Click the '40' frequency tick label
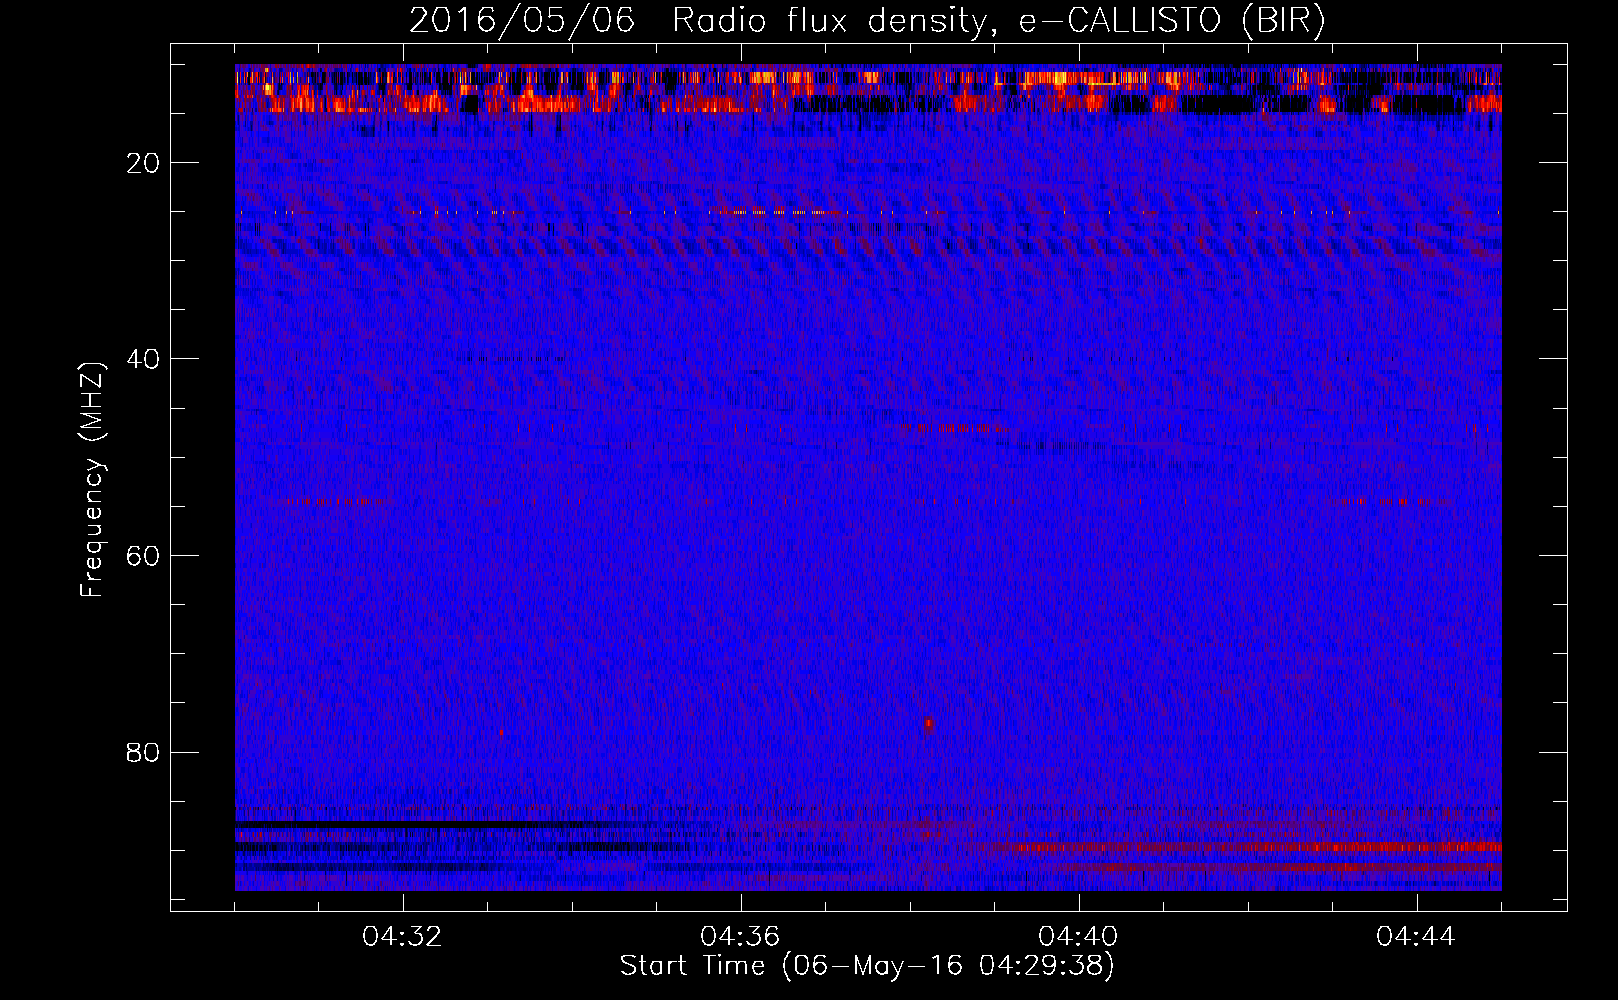 [144, 359]
